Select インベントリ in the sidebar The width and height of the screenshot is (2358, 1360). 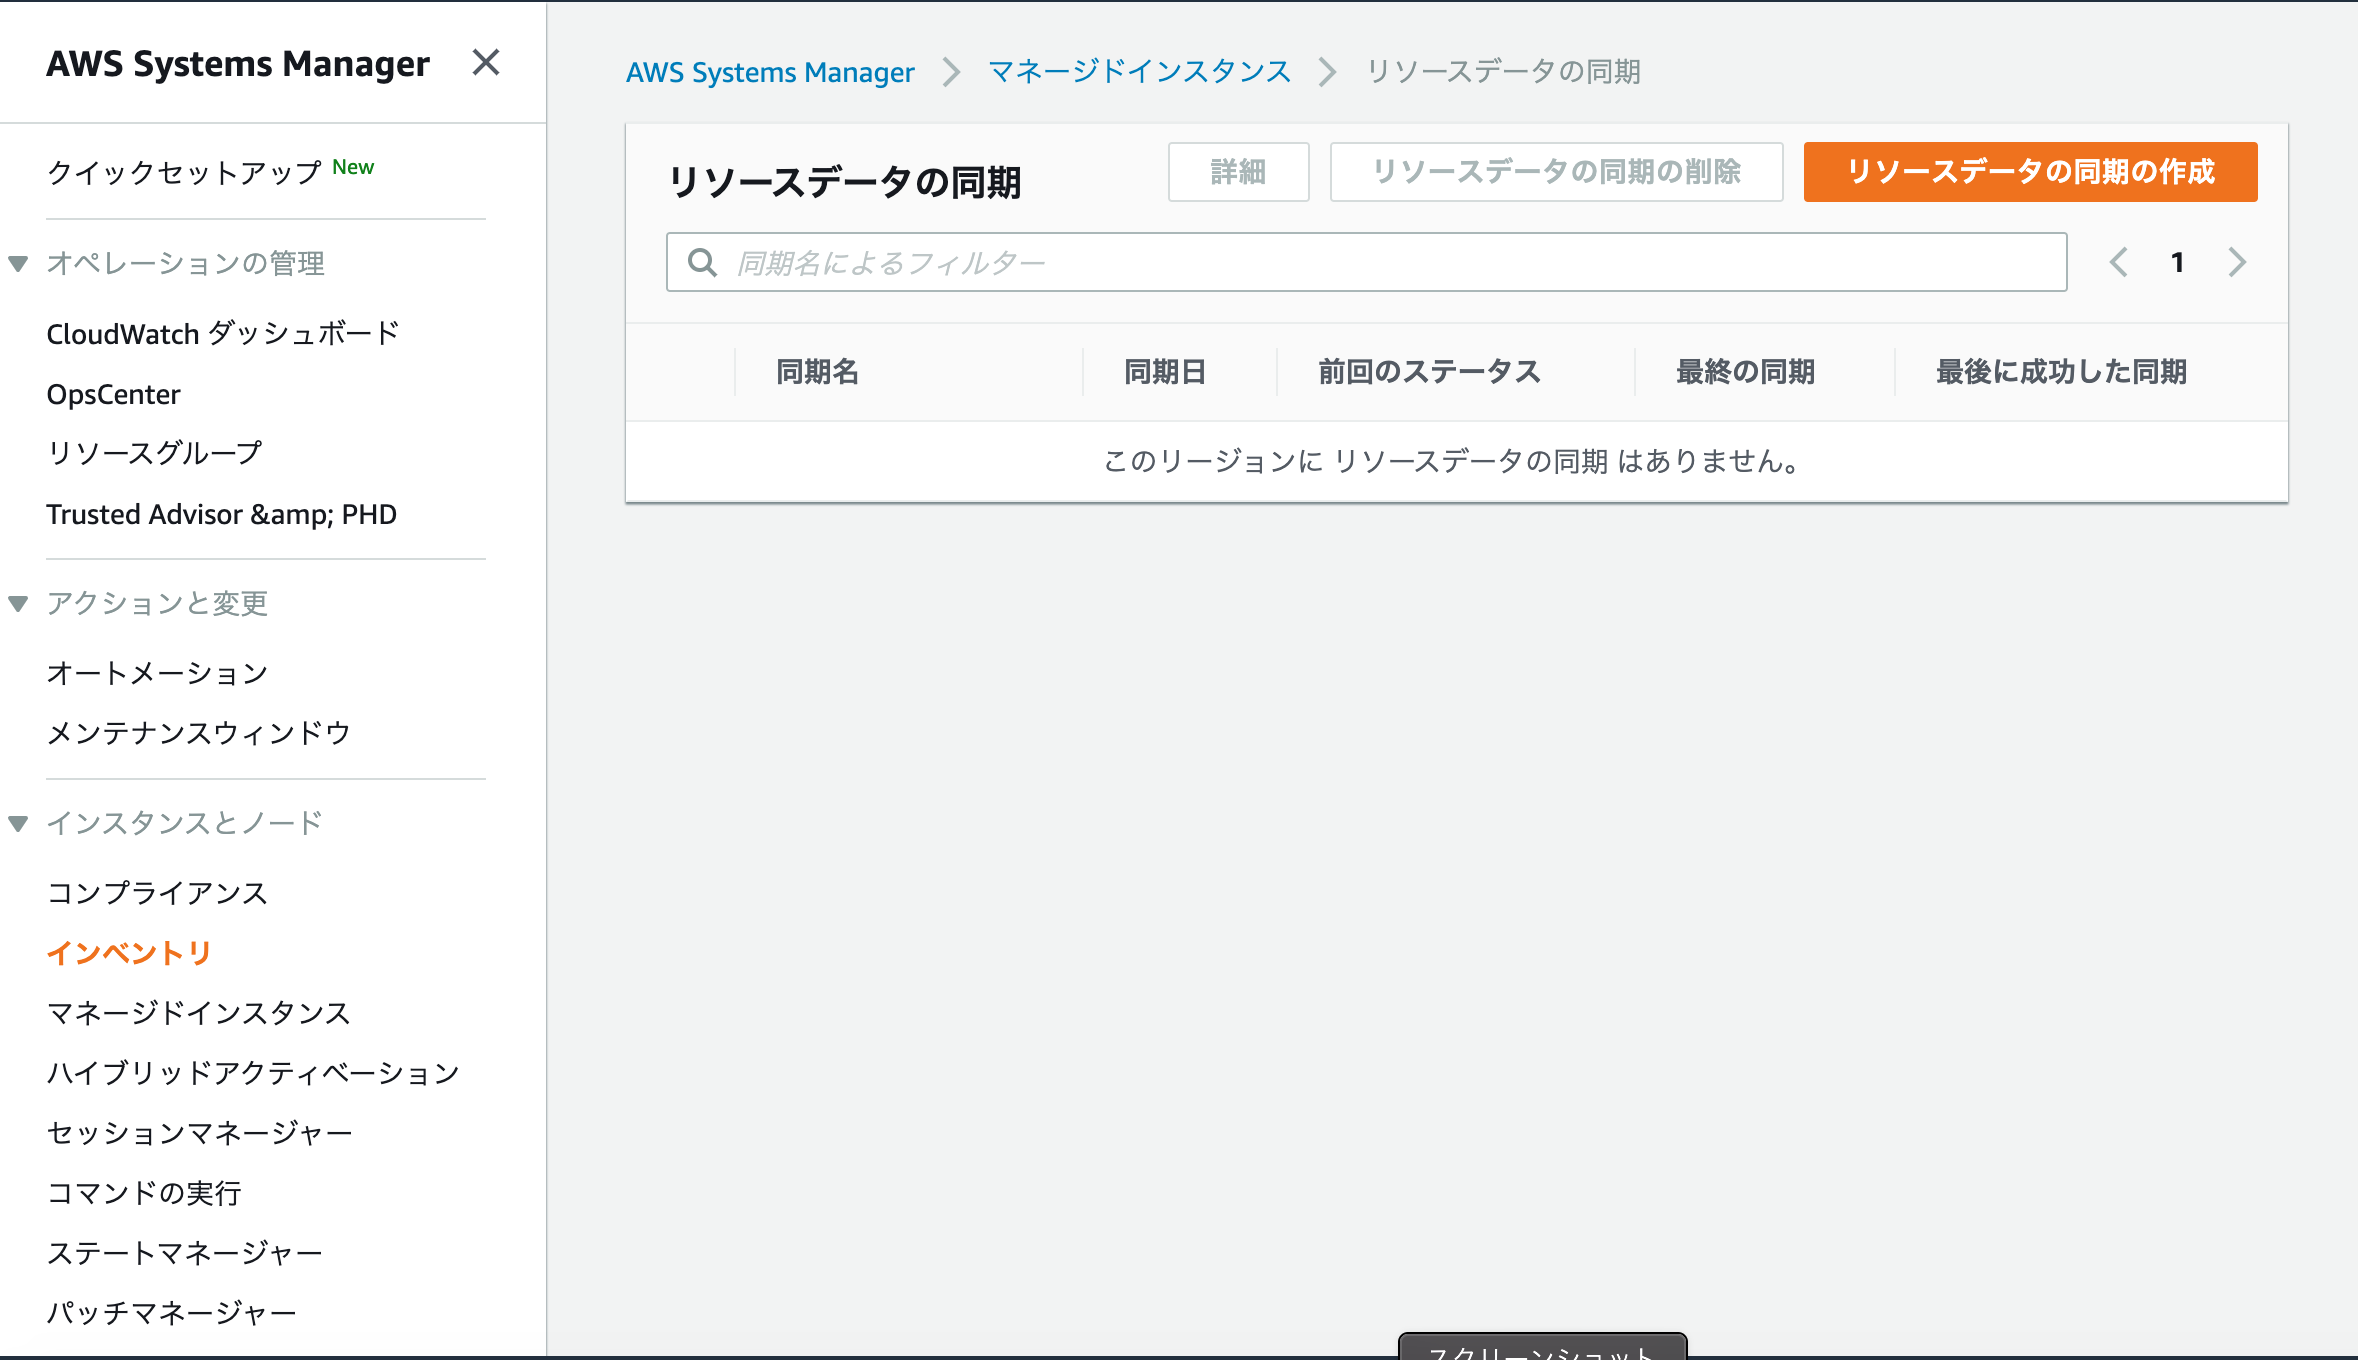[129, 953]
